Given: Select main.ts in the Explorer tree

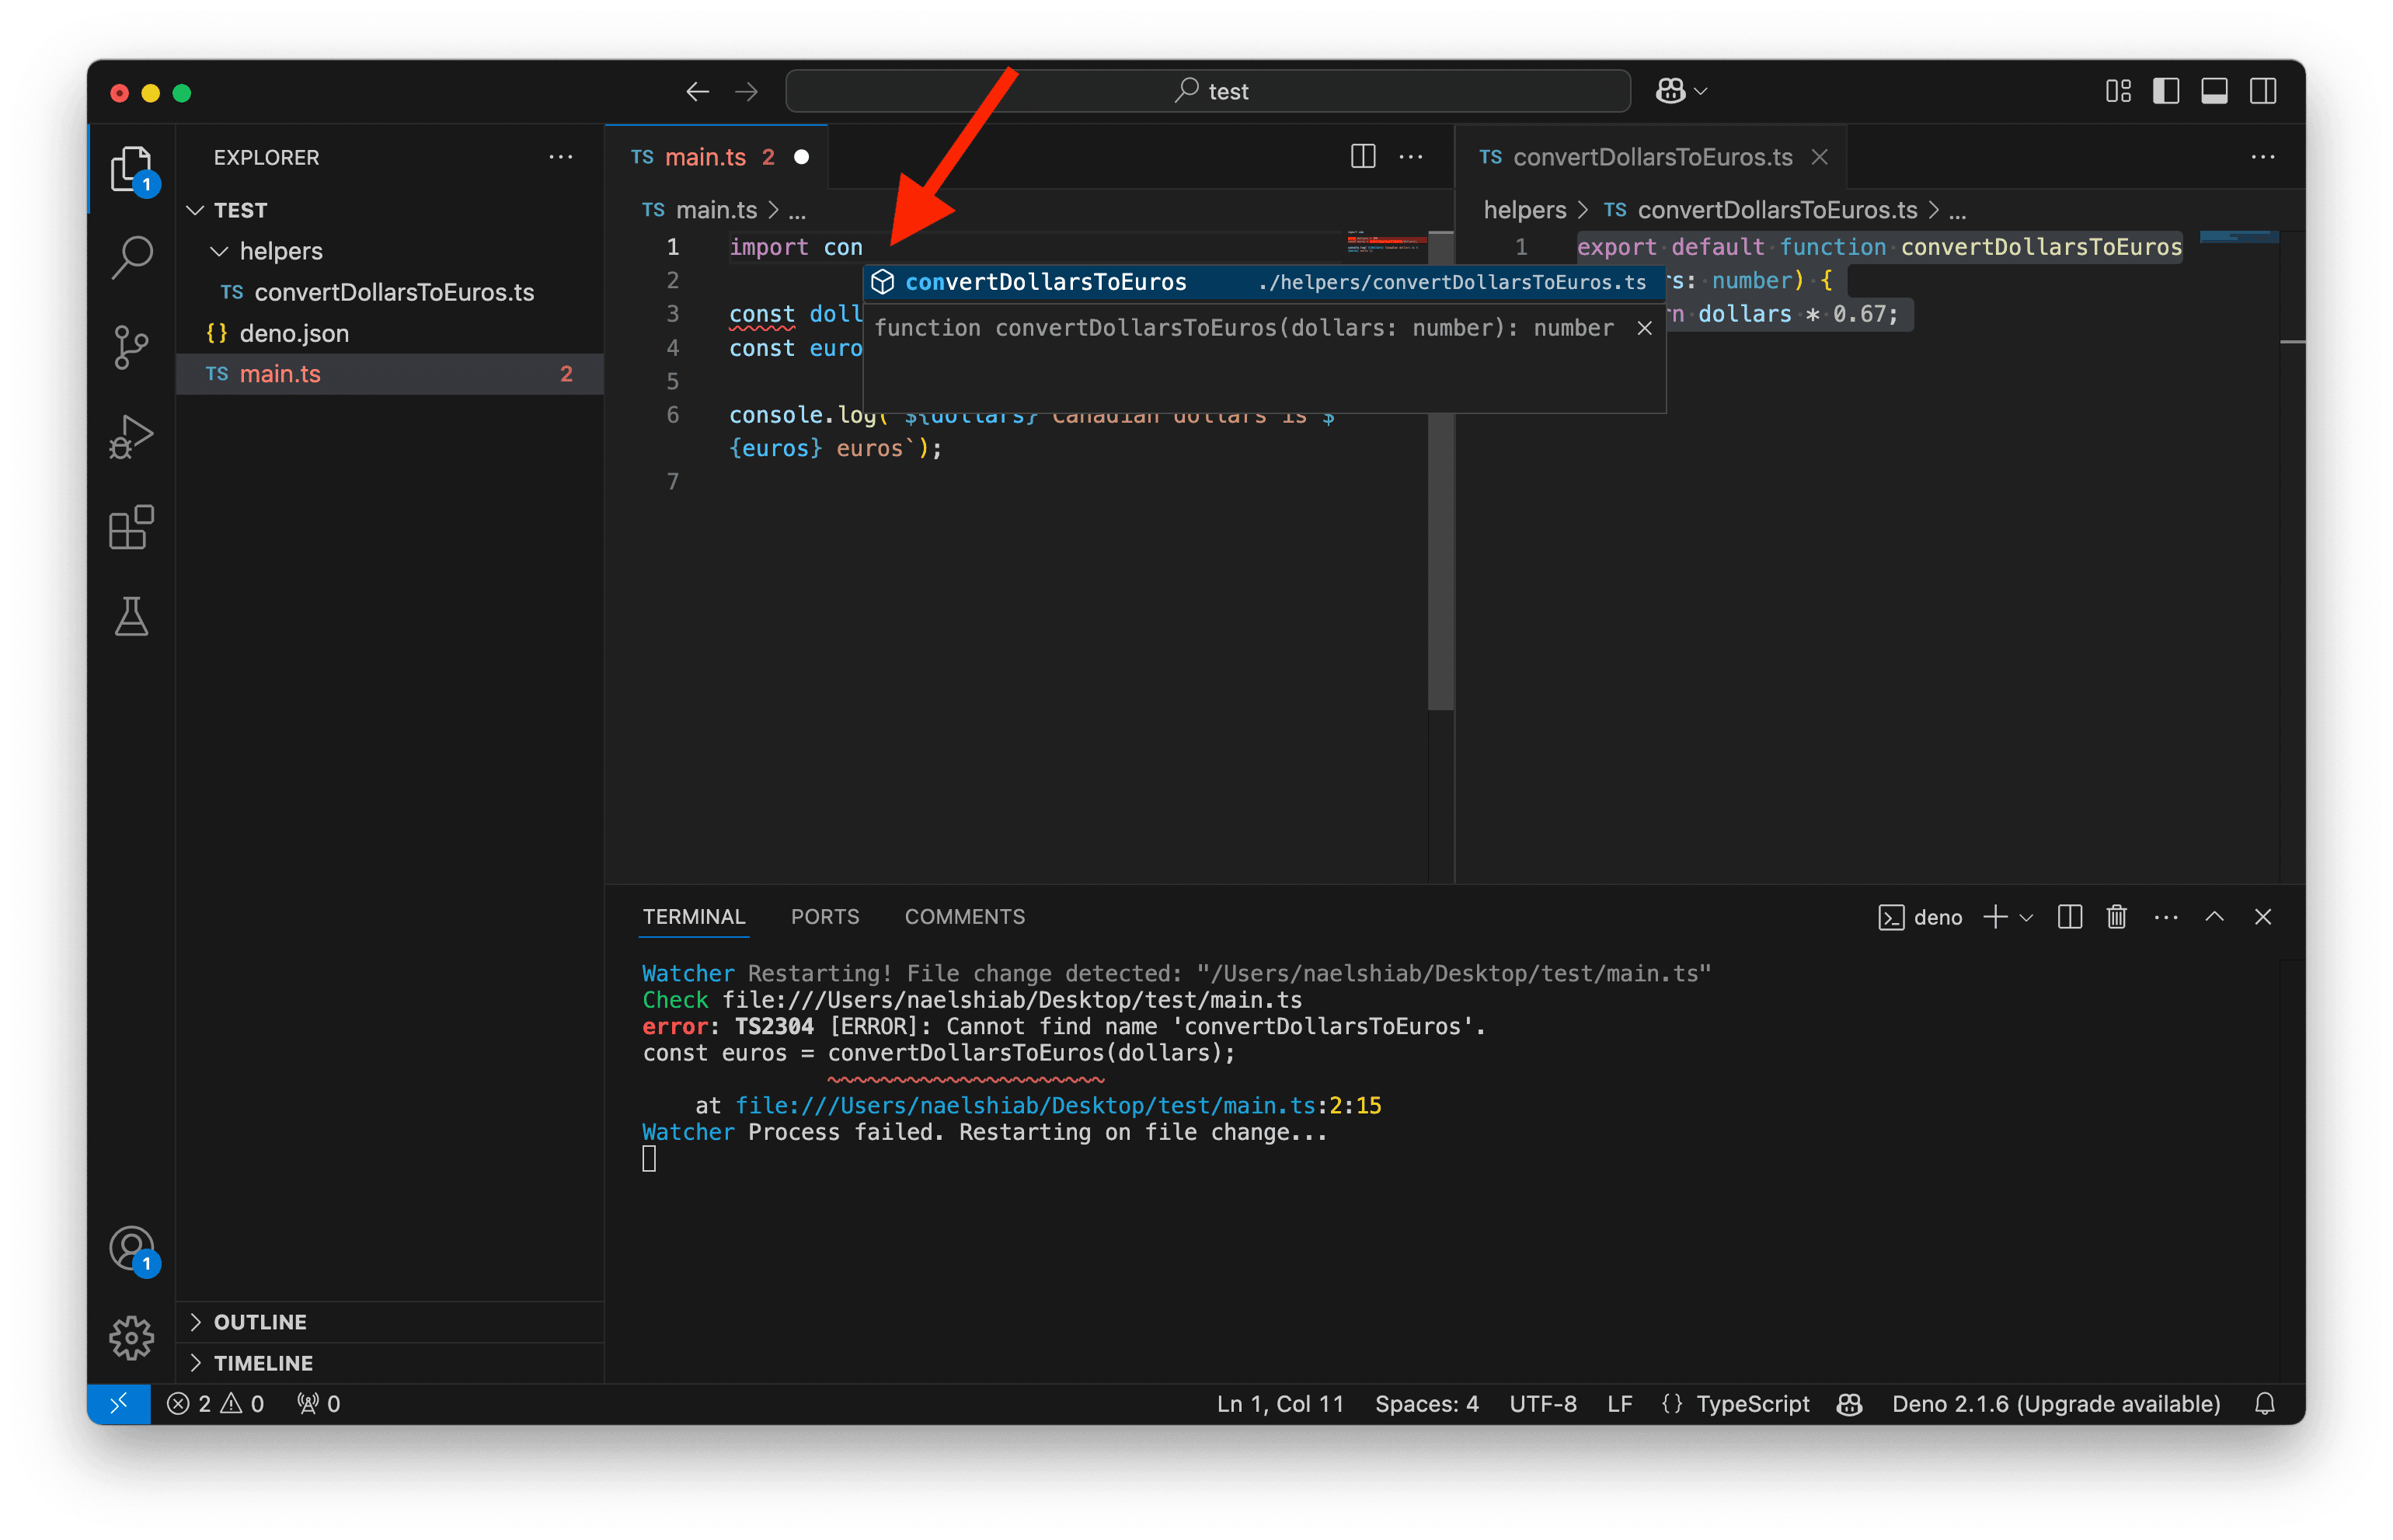Looking at the screenshot, I should 390,374.
